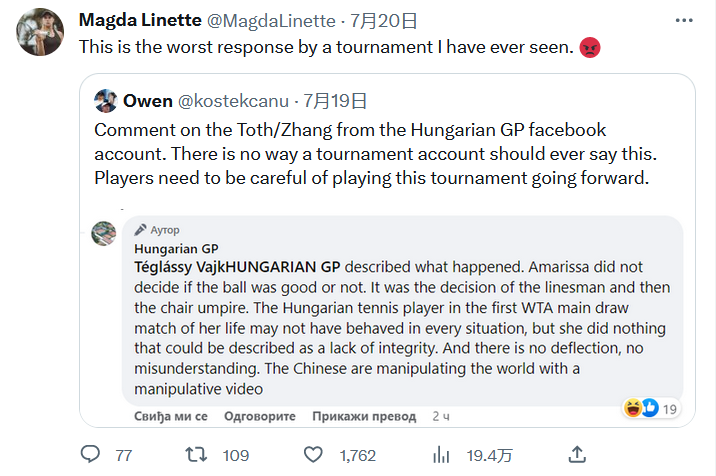
Task: Click the @kostekcanu handle
Action: coord(234,100)
